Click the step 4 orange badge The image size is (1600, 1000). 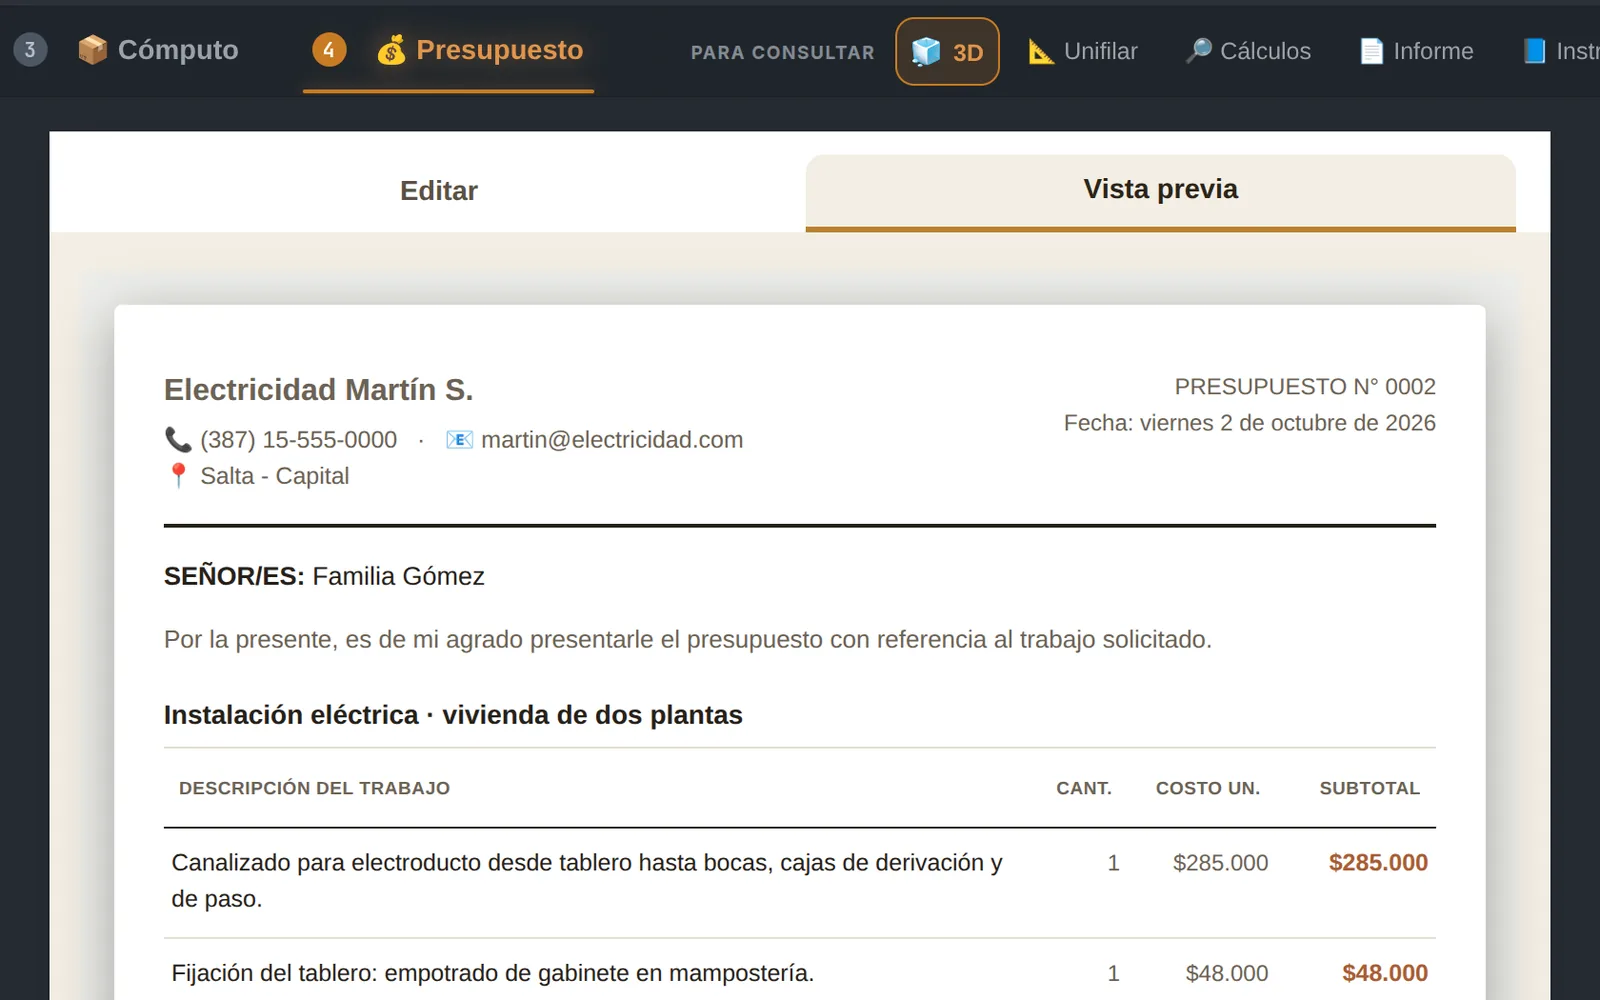click(x=329, y=49)
